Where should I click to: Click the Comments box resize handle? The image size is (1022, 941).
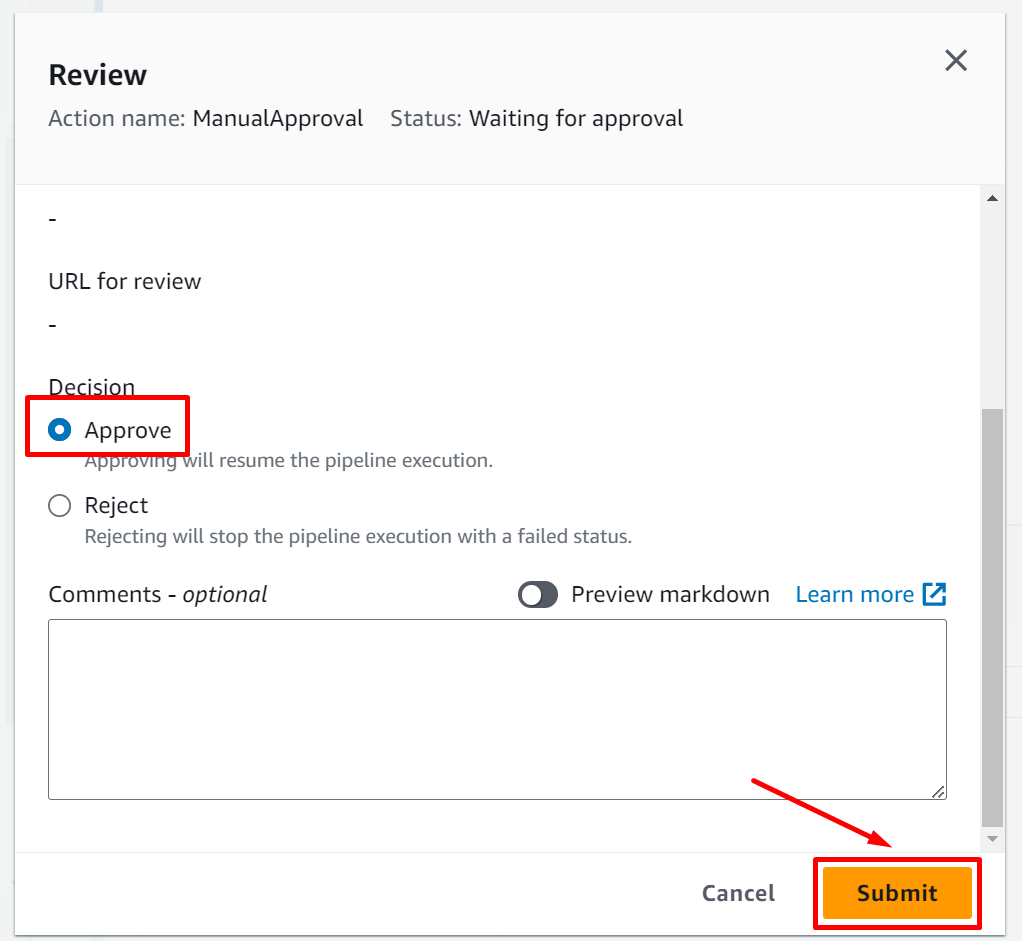pos(938,791)
